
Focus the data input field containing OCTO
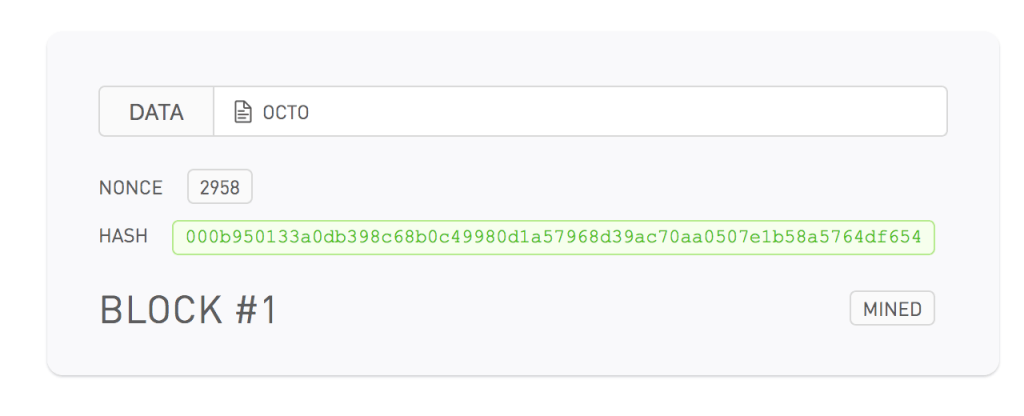tap(580, 112)
